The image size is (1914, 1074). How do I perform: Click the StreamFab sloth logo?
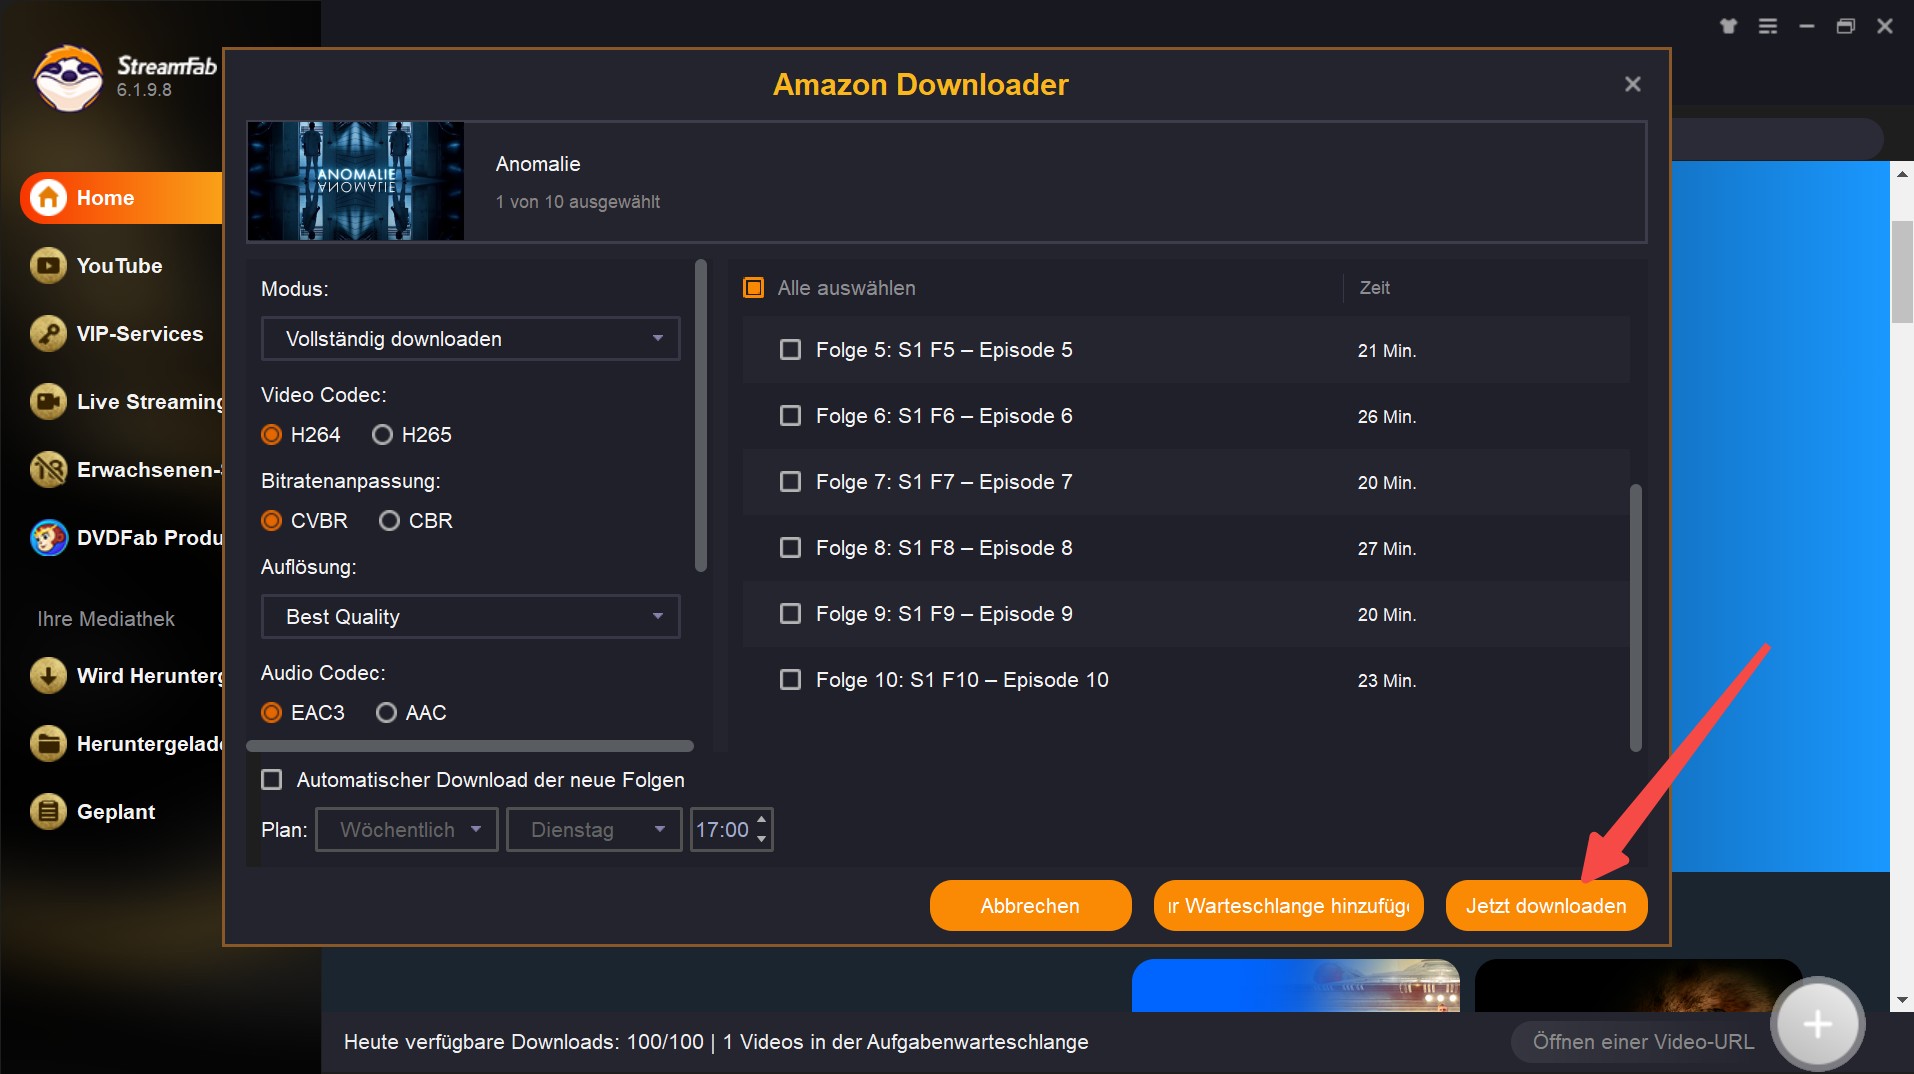(x=67, y=78)
